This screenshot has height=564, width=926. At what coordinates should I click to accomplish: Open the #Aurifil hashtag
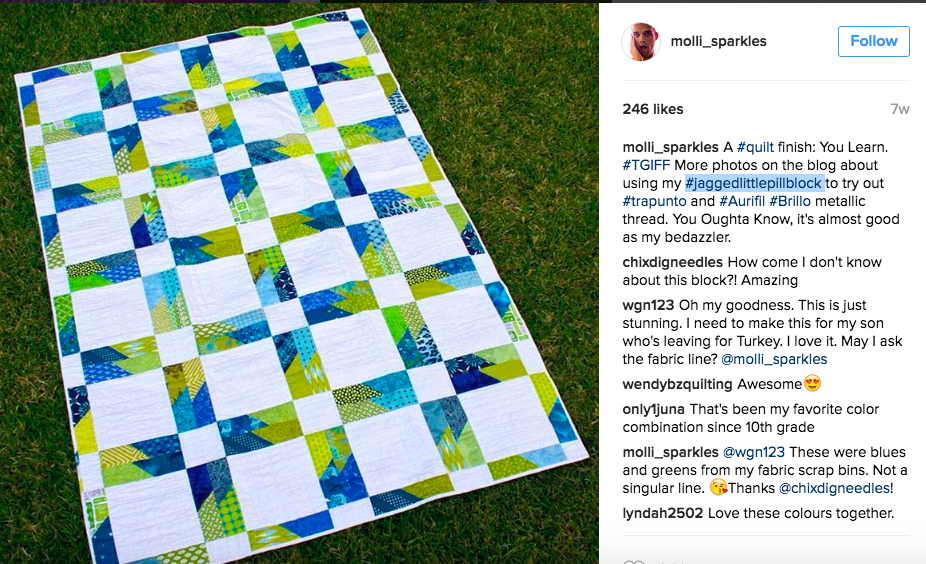742,201
